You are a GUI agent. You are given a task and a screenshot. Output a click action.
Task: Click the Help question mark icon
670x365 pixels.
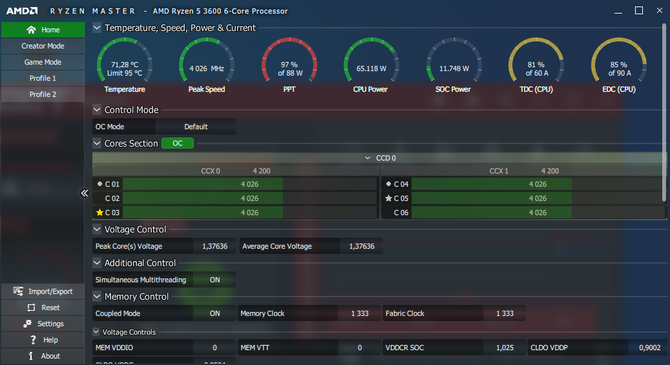(x=33, y=340)
